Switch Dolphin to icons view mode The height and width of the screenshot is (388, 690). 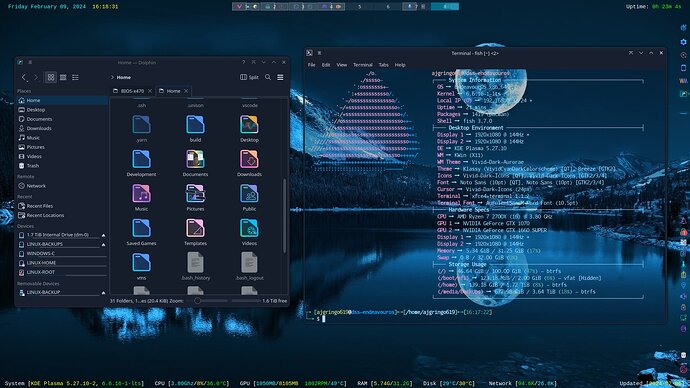click(51, 77)
